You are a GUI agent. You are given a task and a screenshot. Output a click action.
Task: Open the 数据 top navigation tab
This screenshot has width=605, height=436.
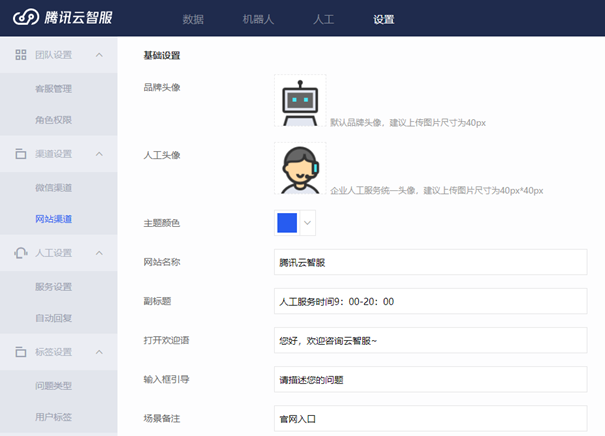tap(193, 19)
